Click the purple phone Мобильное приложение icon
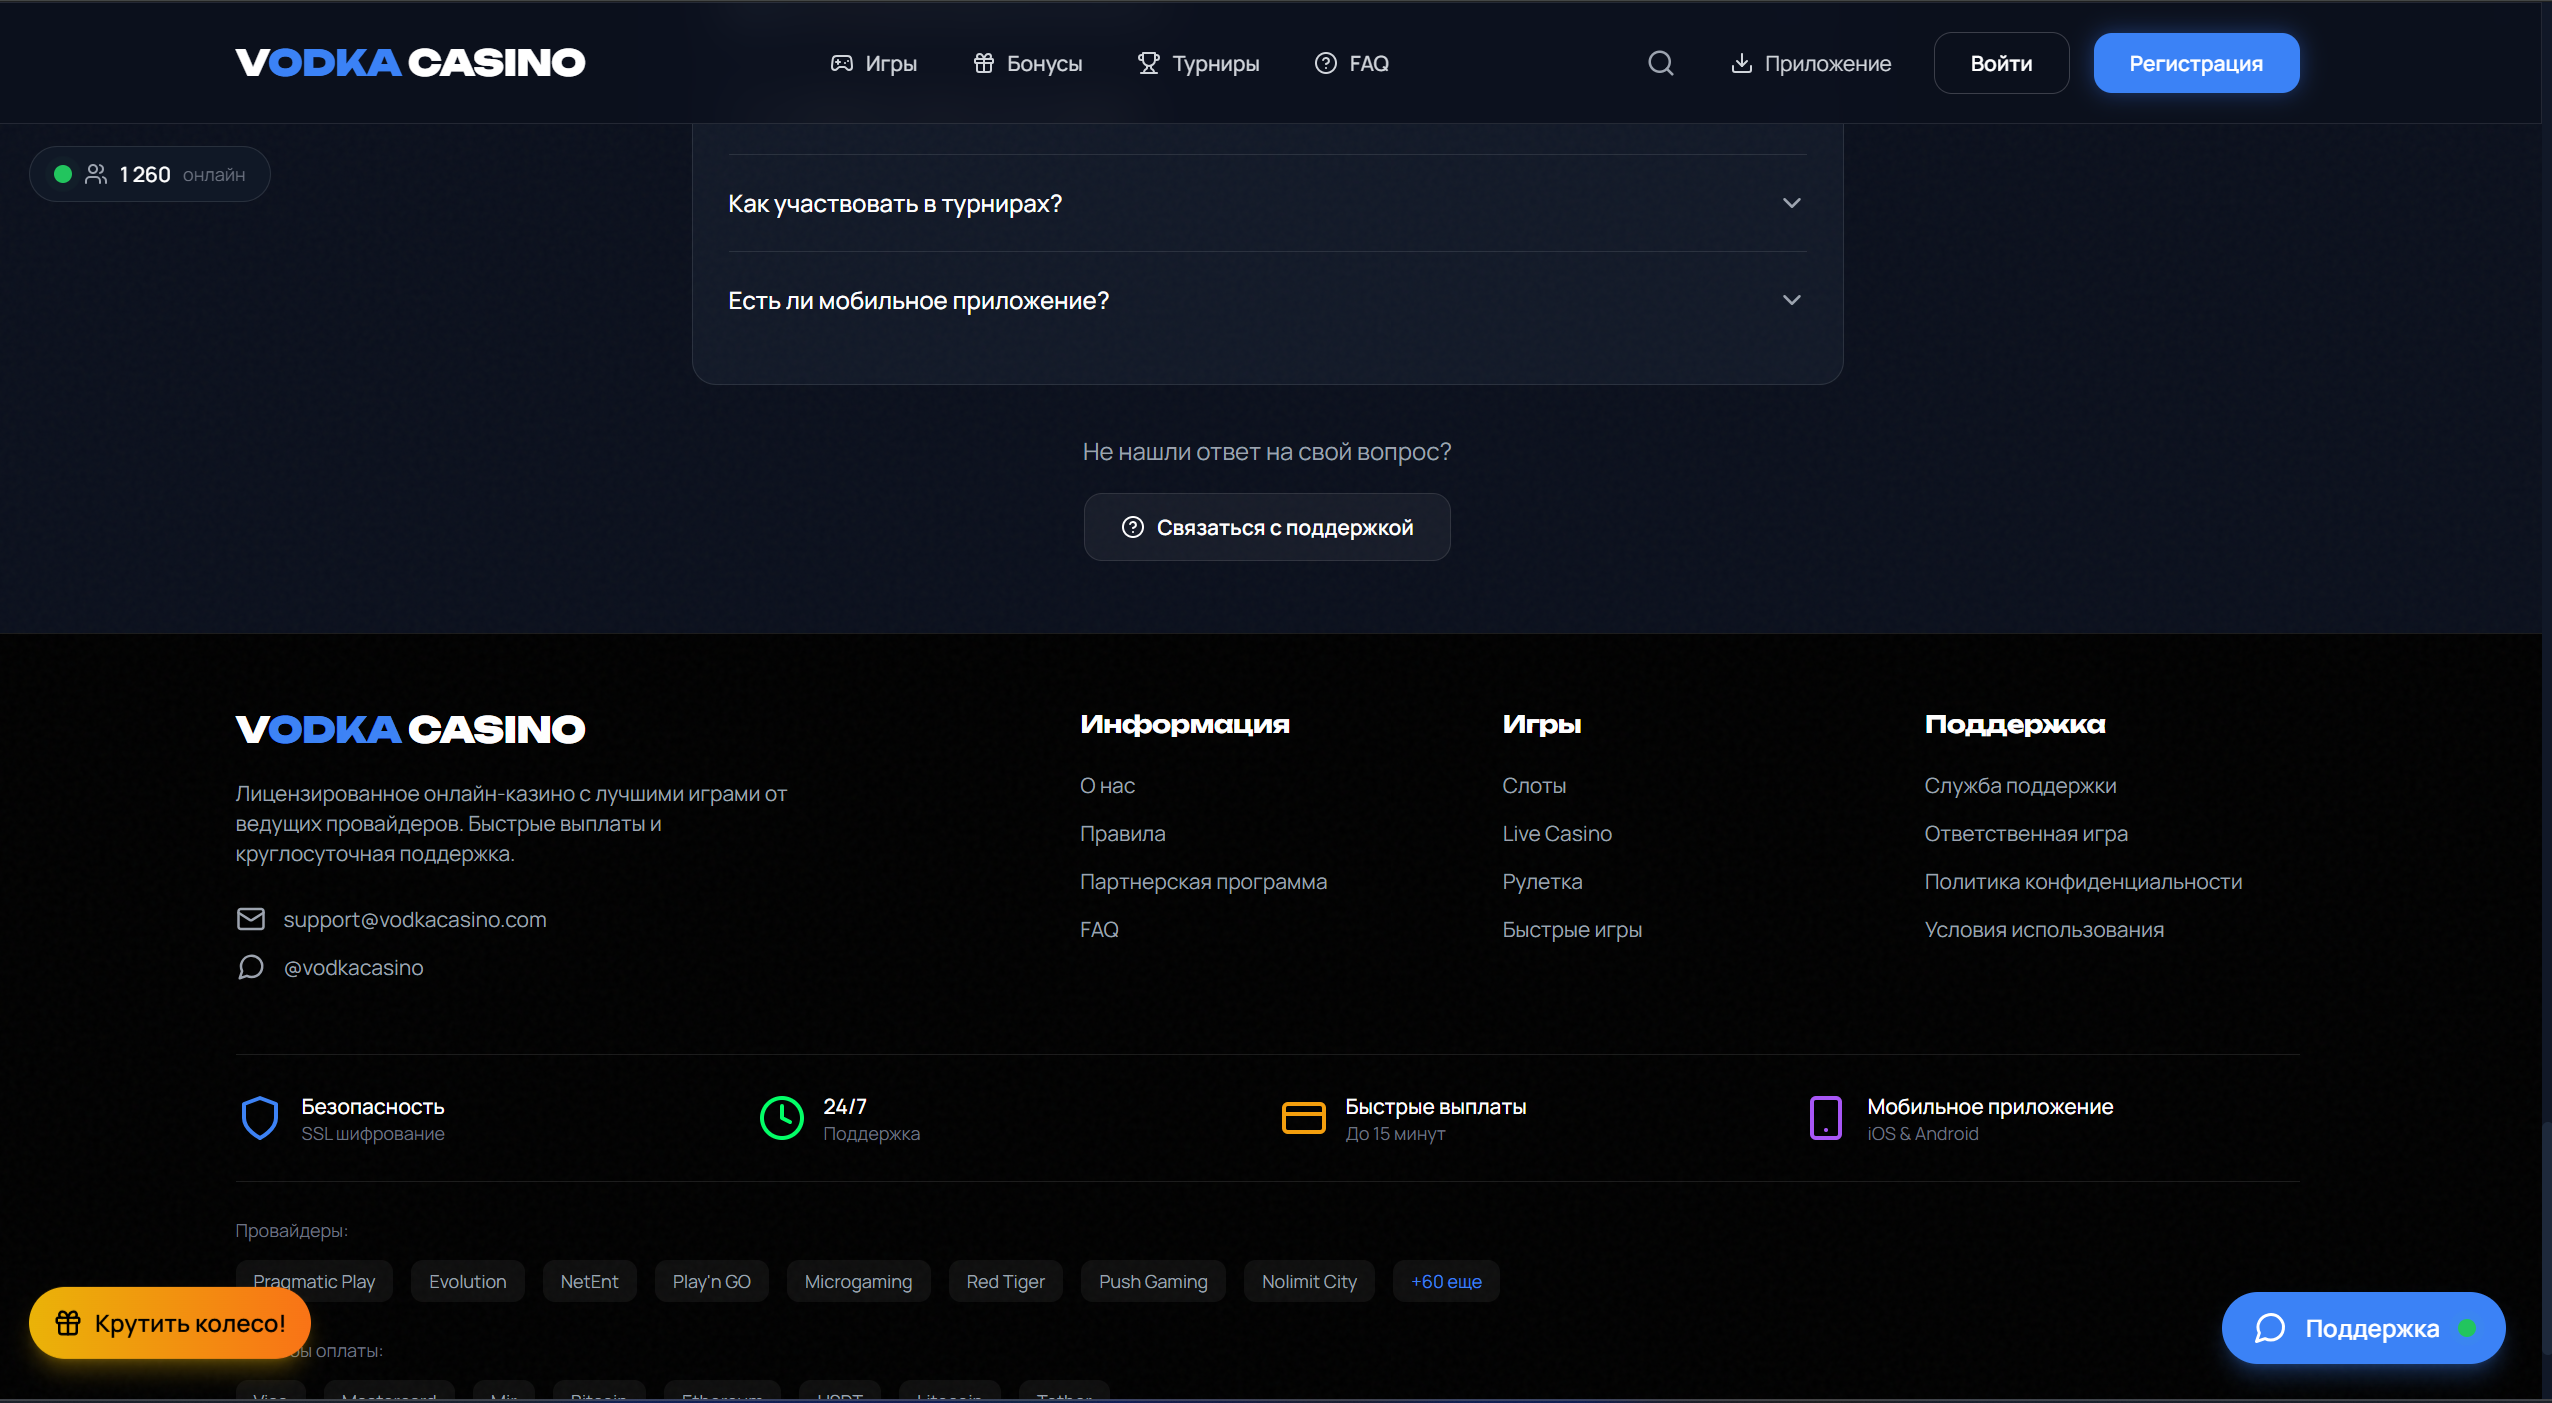Image resolution: width=2552 pixels, height=1403 pixels. [1826, 1118]
